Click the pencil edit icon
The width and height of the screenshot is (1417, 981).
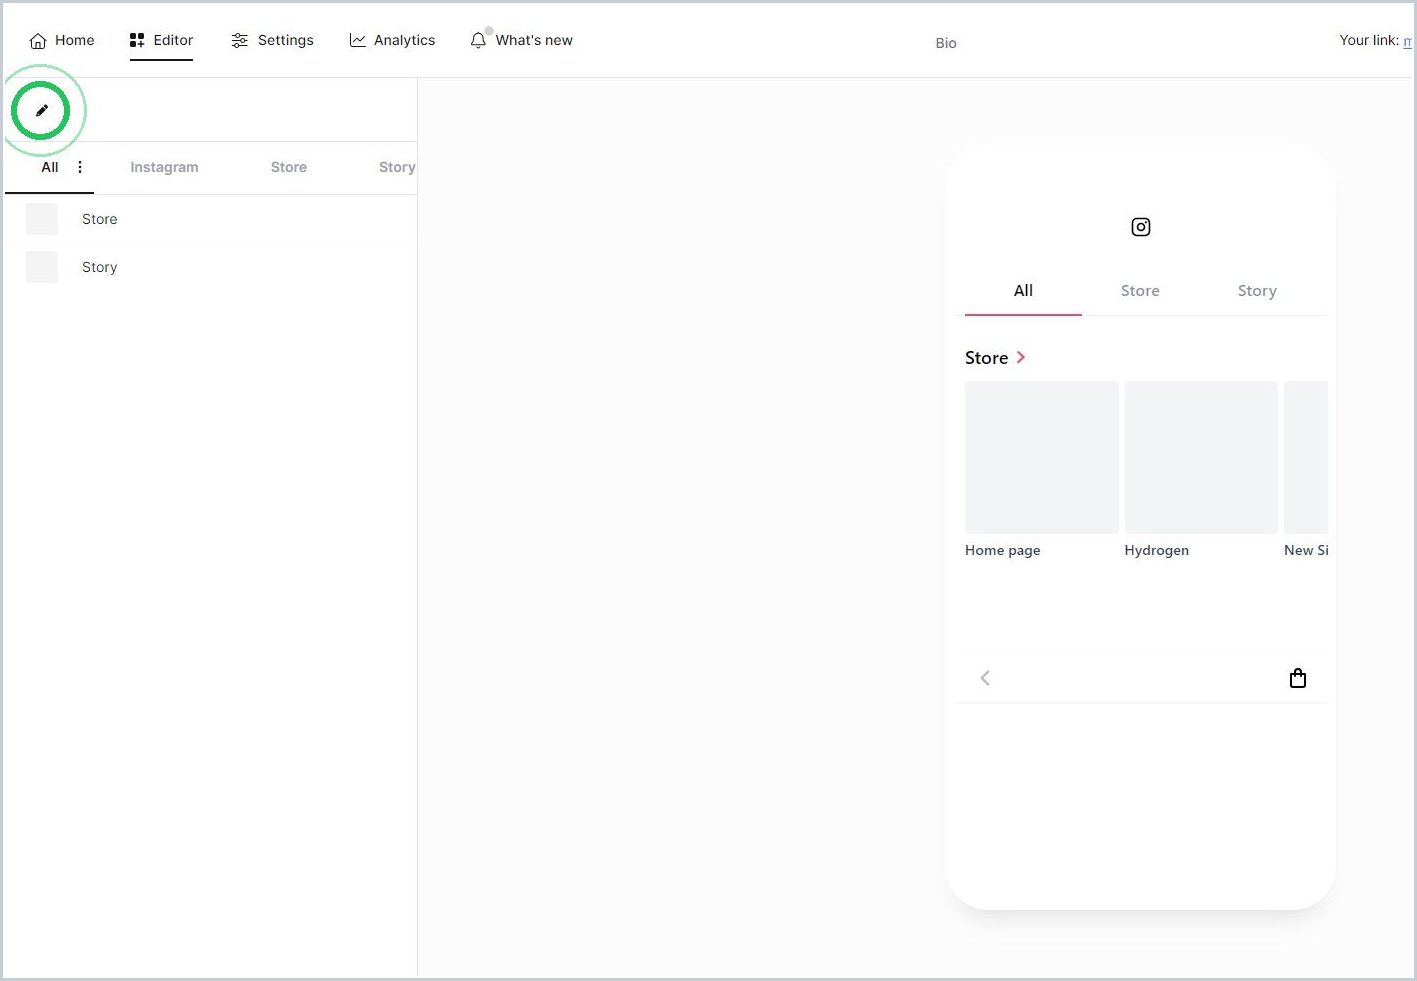42,110
